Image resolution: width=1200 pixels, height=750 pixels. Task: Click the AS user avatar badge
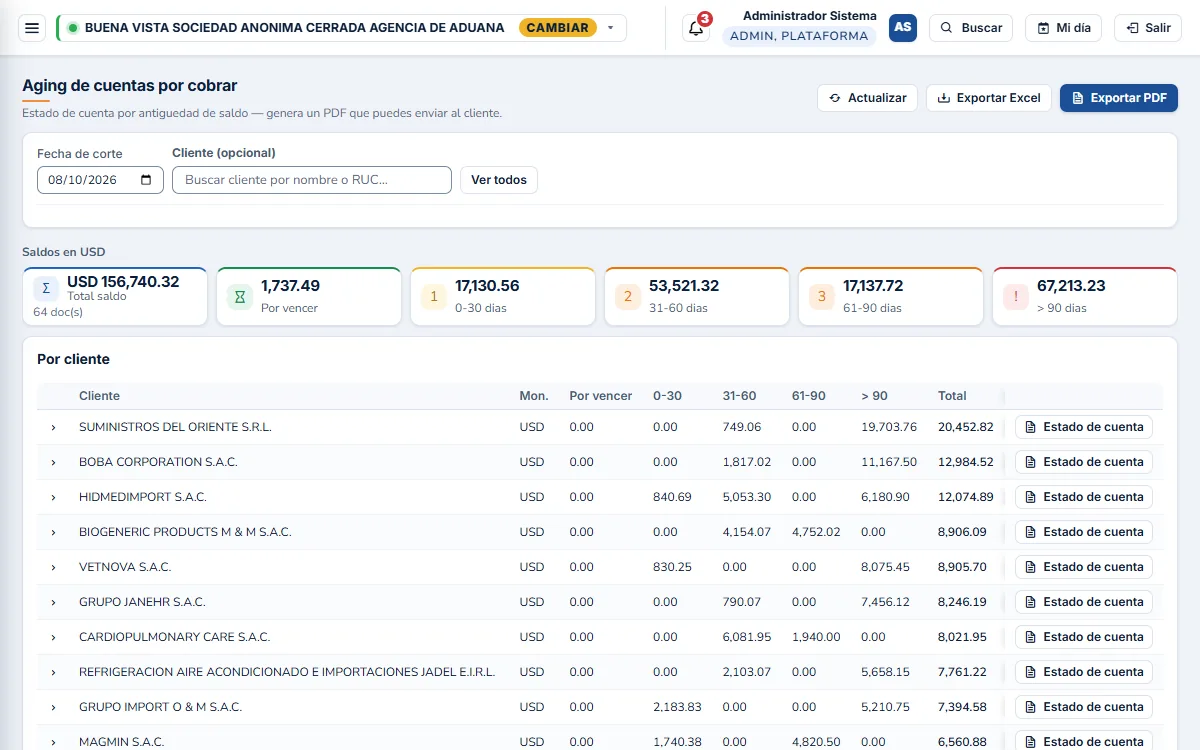point(903,28)
